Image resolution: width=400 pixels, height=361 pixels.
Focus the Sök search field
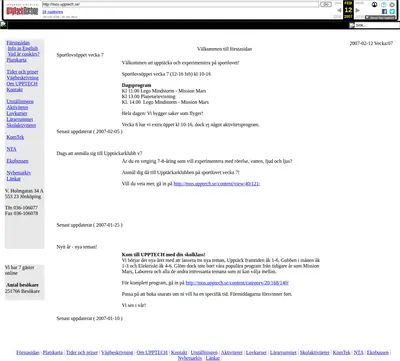377,25
